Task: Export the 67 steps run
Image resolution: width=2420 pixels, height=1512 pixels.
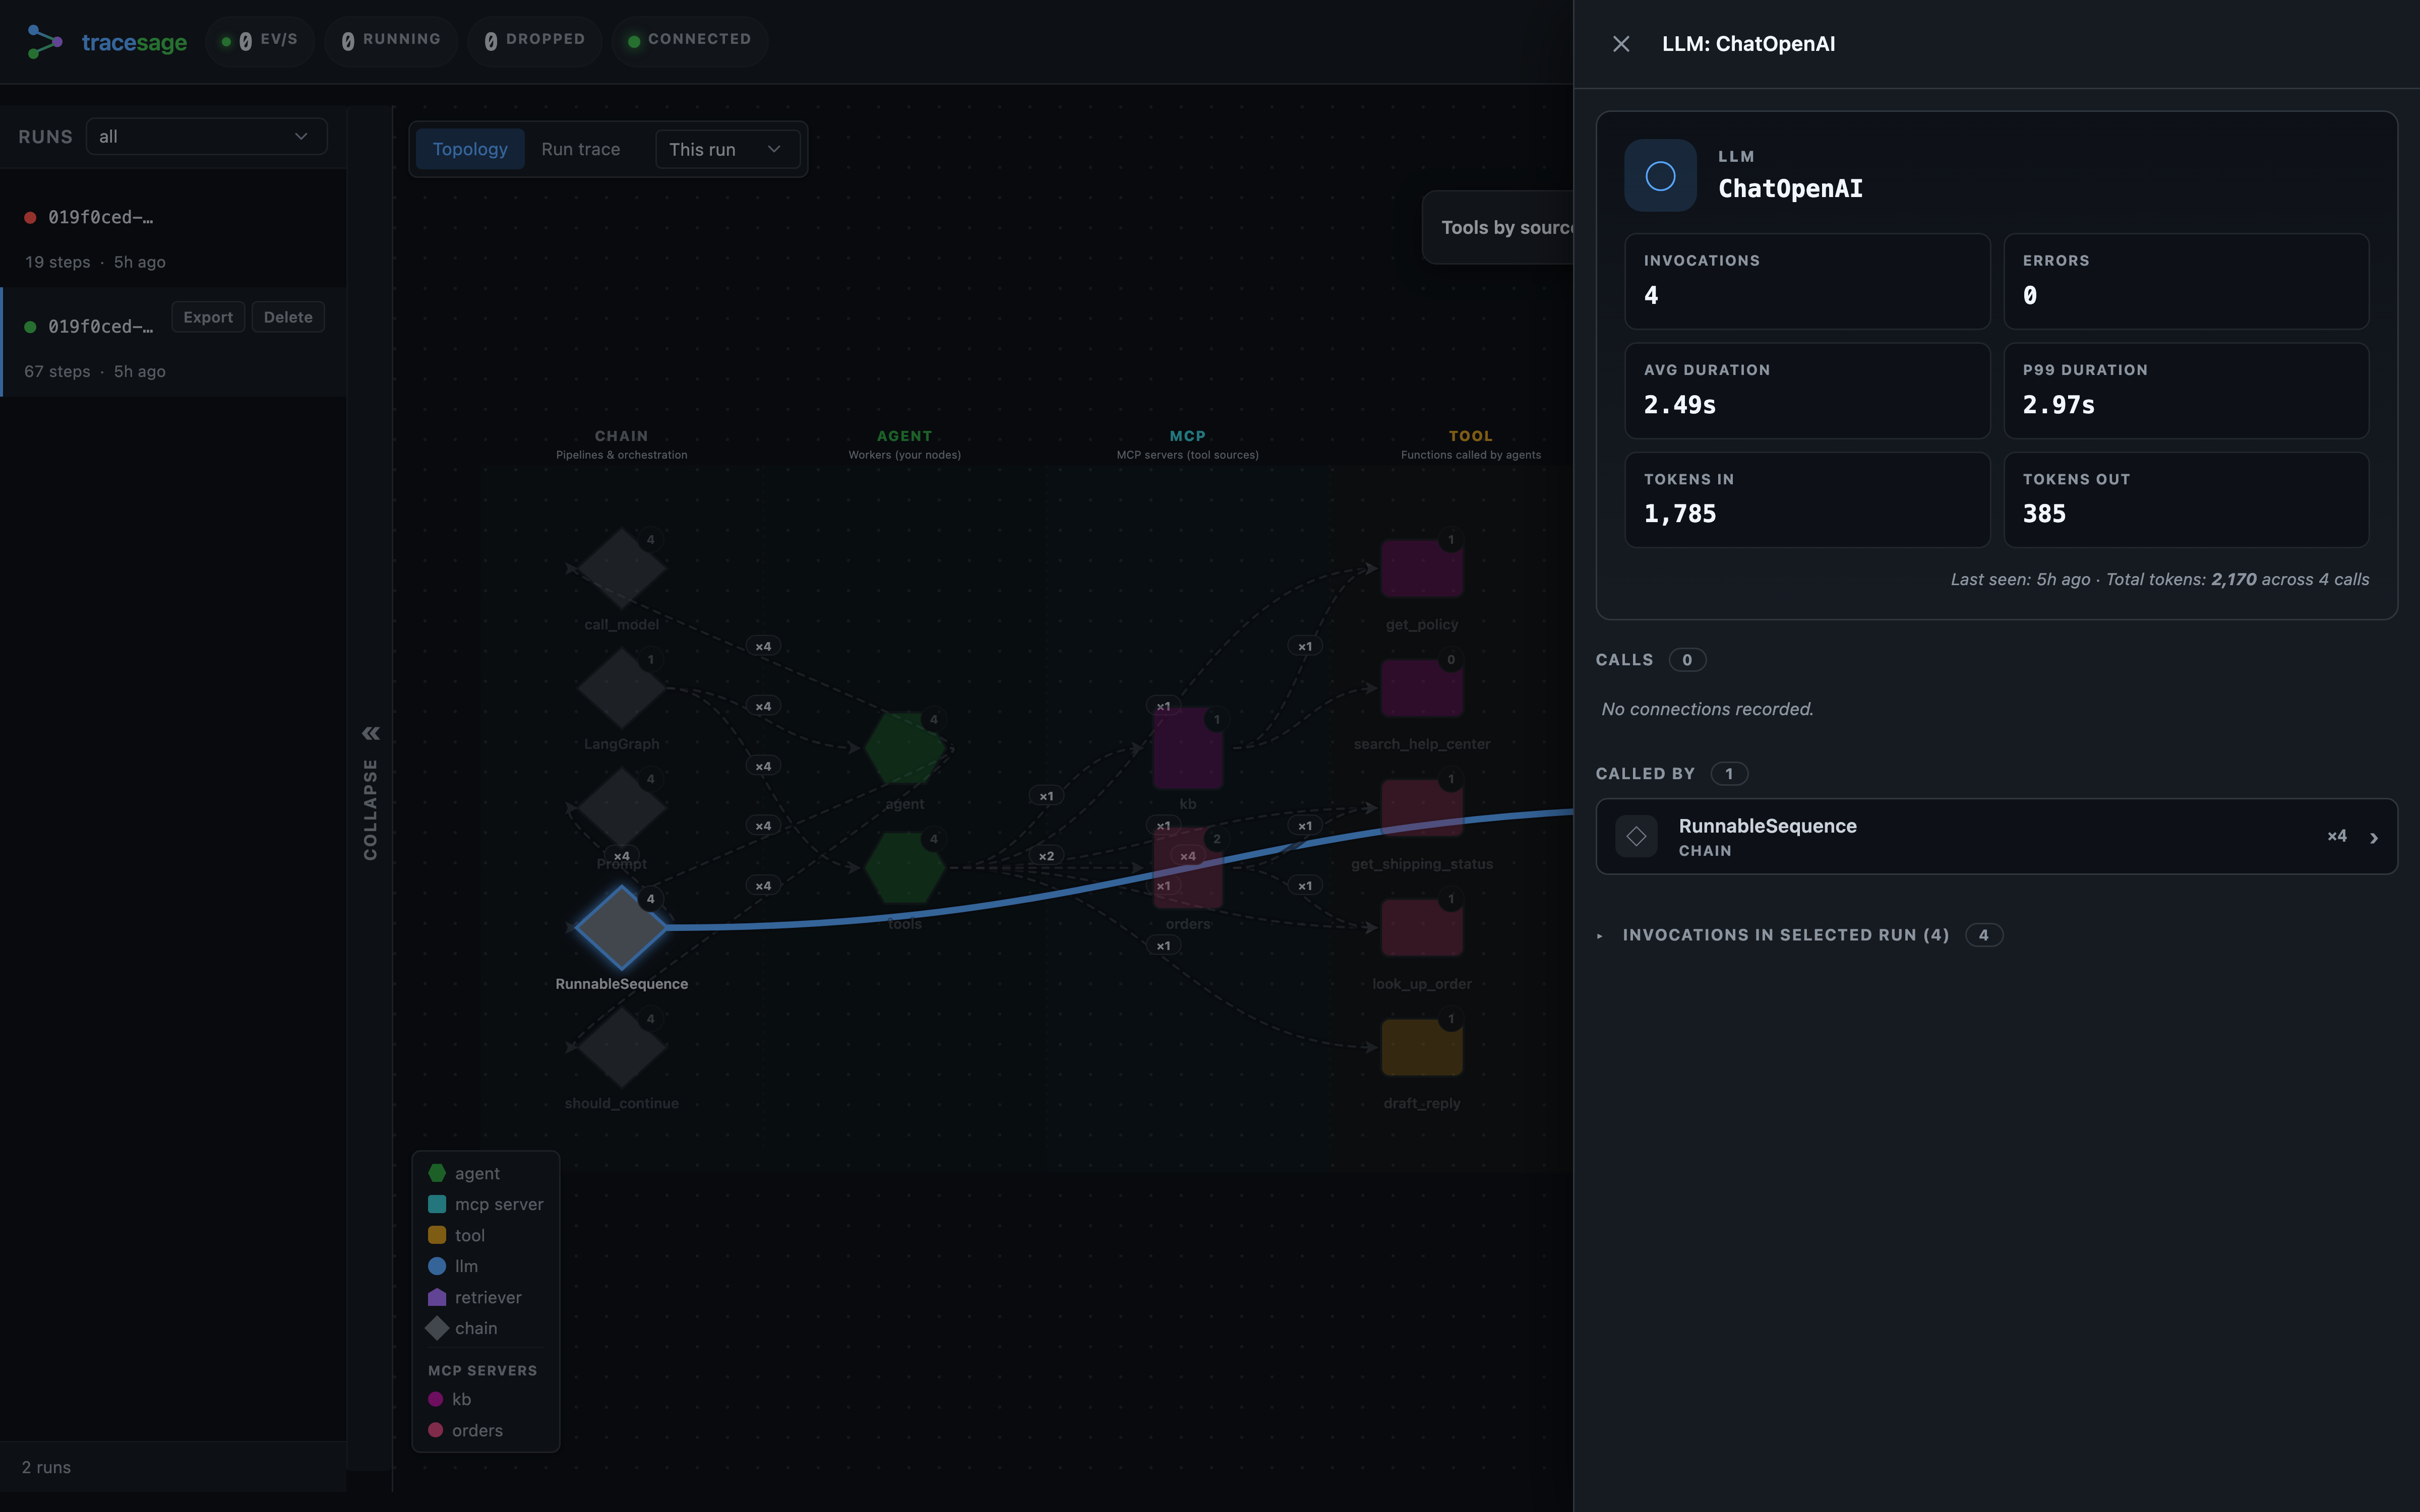Action: tap(208, 317)
